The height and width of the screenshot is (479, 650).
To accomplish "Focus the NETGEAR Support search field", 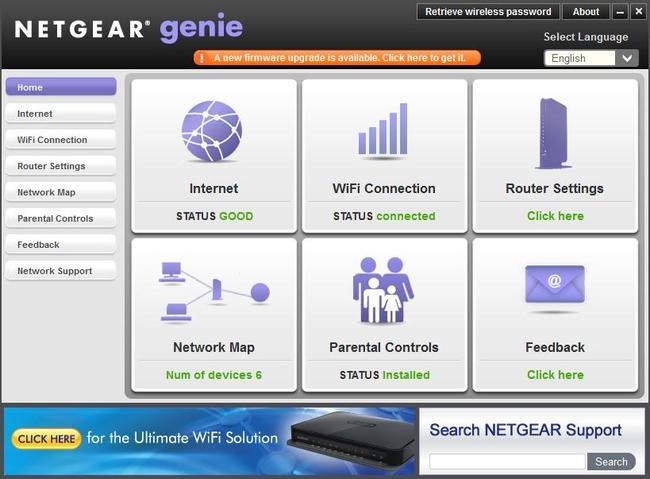I will click(x=507, y=462).
